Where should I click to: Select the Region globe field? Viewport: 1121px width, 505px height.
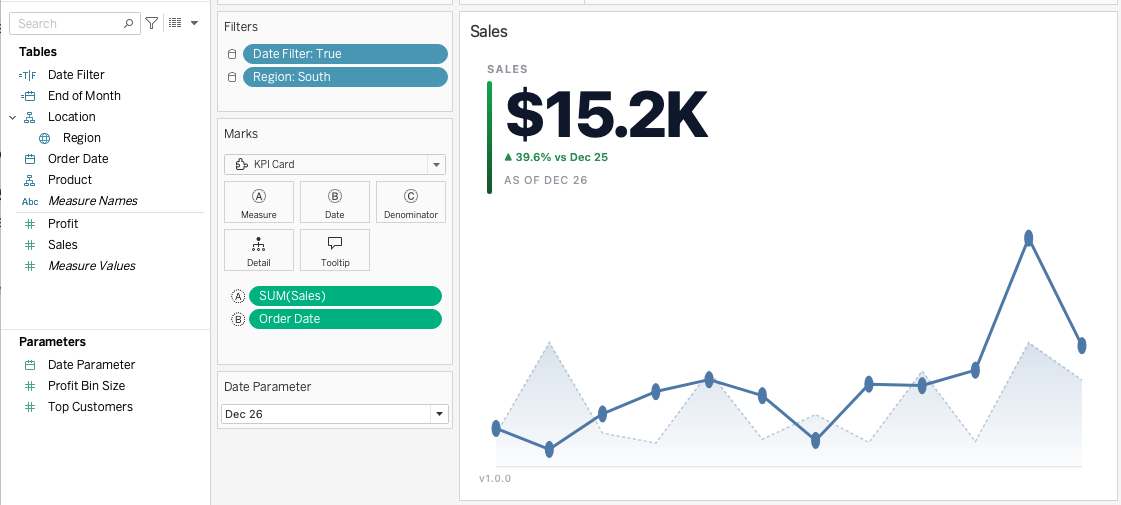pyautogui.click(x=82, y=138)
